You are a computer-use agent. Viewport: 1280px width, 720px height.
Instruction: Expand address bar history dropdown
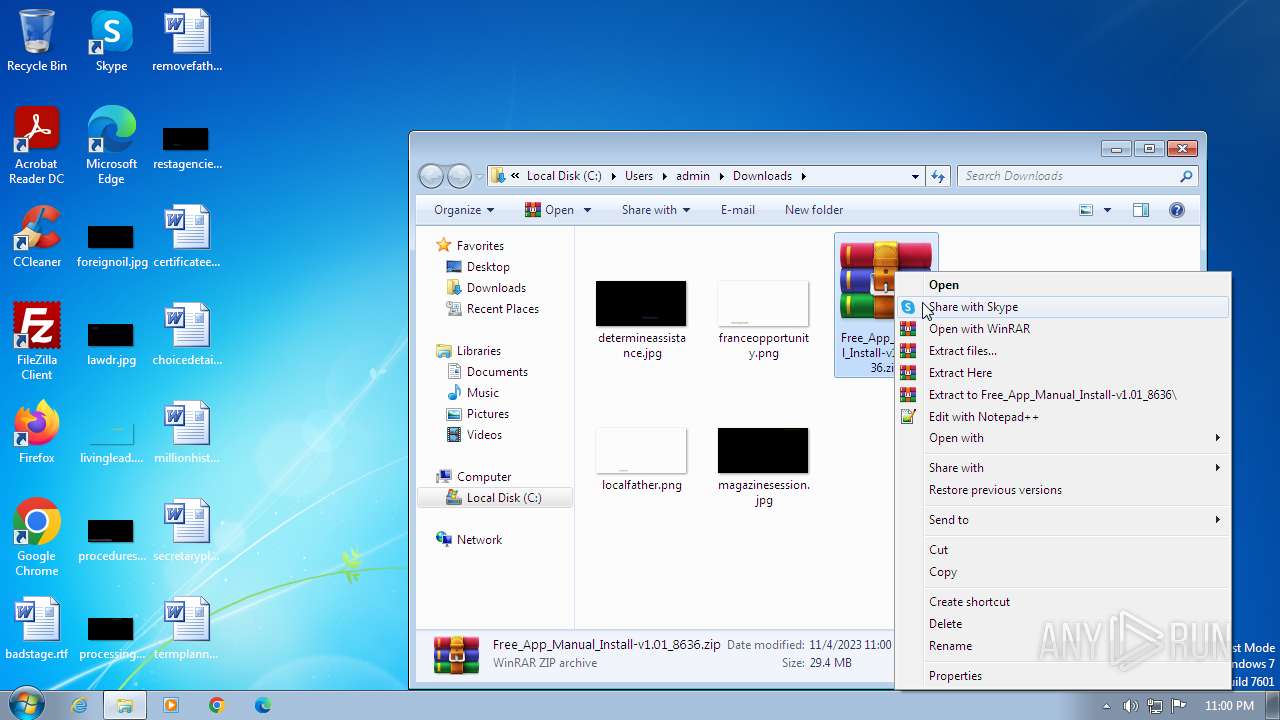(x=915, y=176)
